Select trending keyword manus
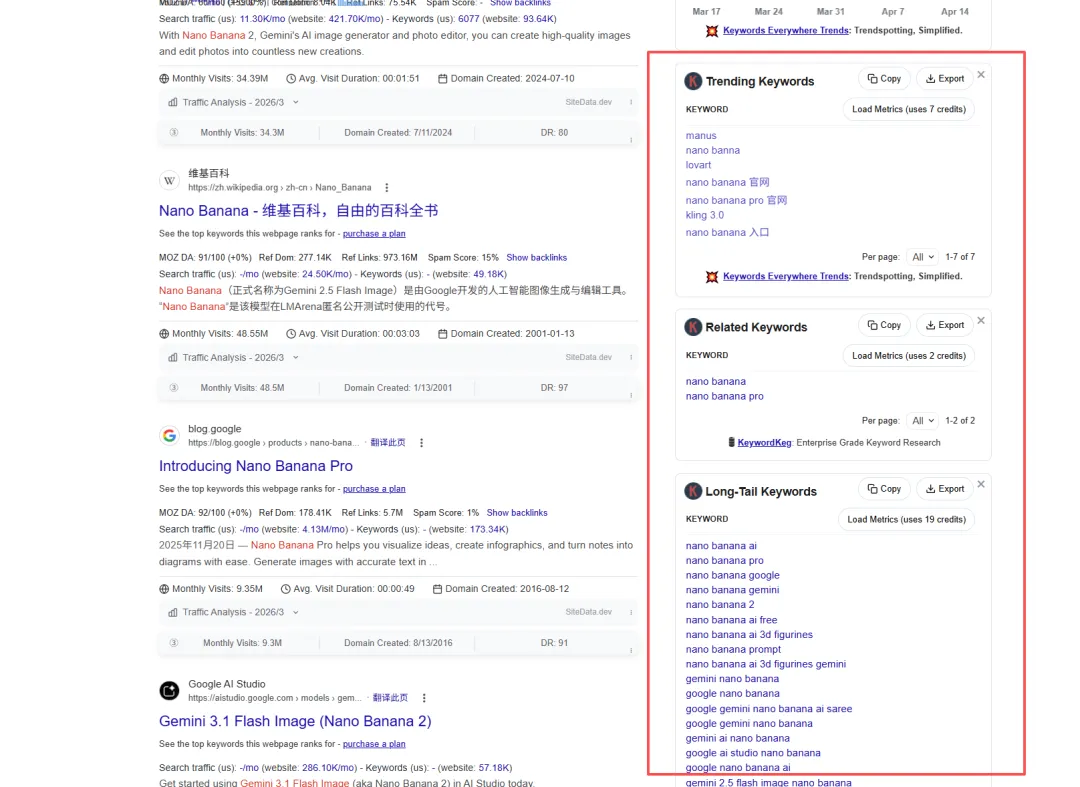The height and width of the screenshot is (787, 1080). click(x=700, y=136)
